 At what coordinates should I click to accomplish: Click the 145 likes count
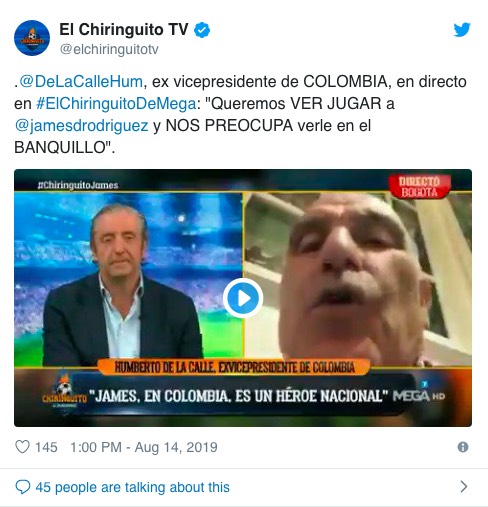pyautogui.click(x=46, y=447)
